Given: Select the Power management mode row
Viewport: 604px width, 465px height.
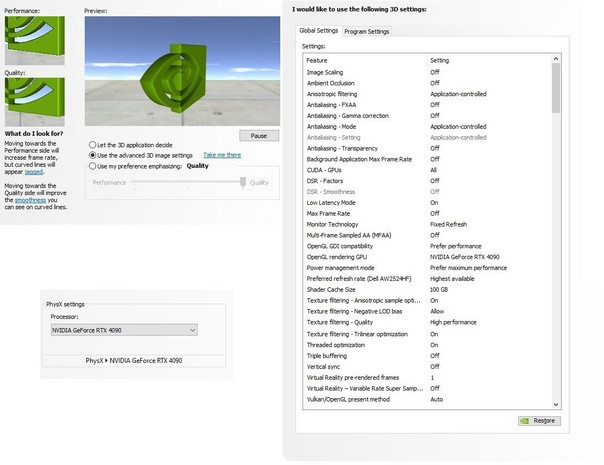Looking at the screenshot, I should coord(428,268).
